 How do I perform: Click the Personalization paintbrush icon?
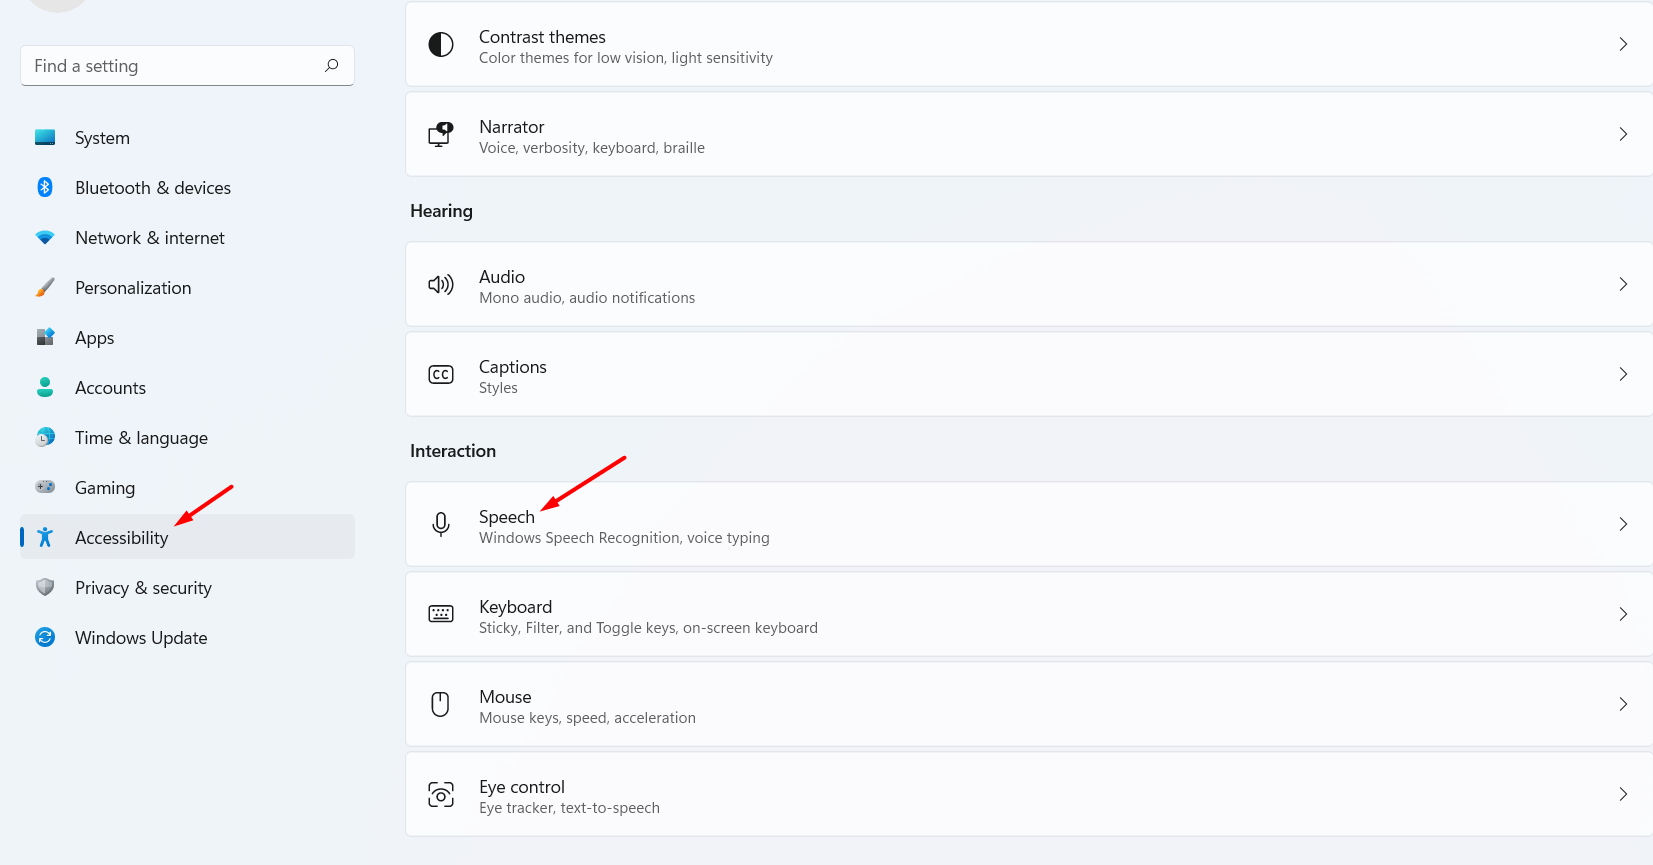pos(45,287)
